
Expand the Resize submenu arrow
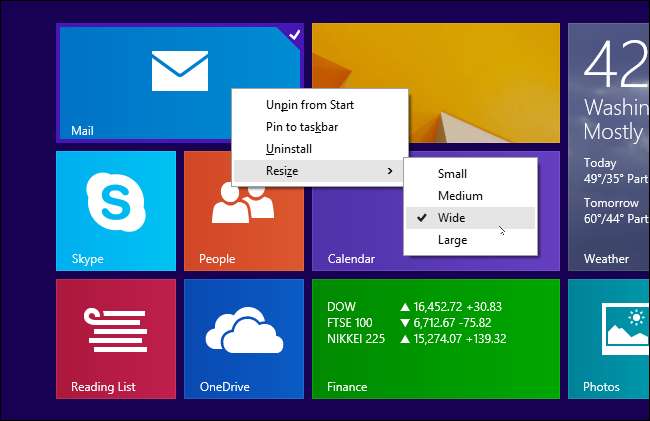(389, 171)
